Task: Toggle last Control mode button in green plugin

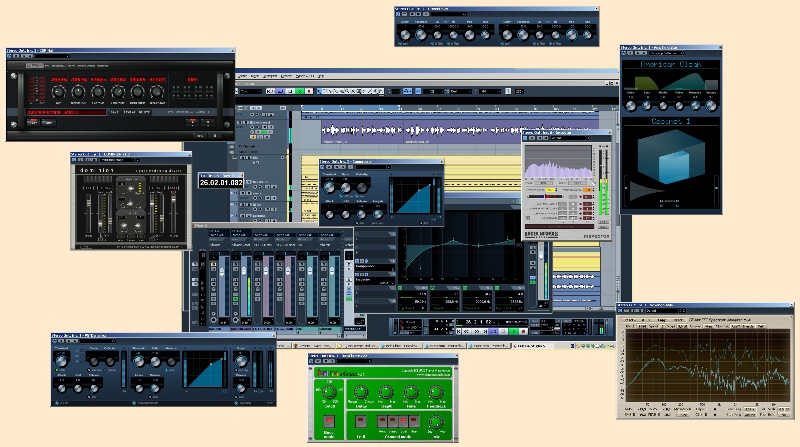Action: click(414, 421)
